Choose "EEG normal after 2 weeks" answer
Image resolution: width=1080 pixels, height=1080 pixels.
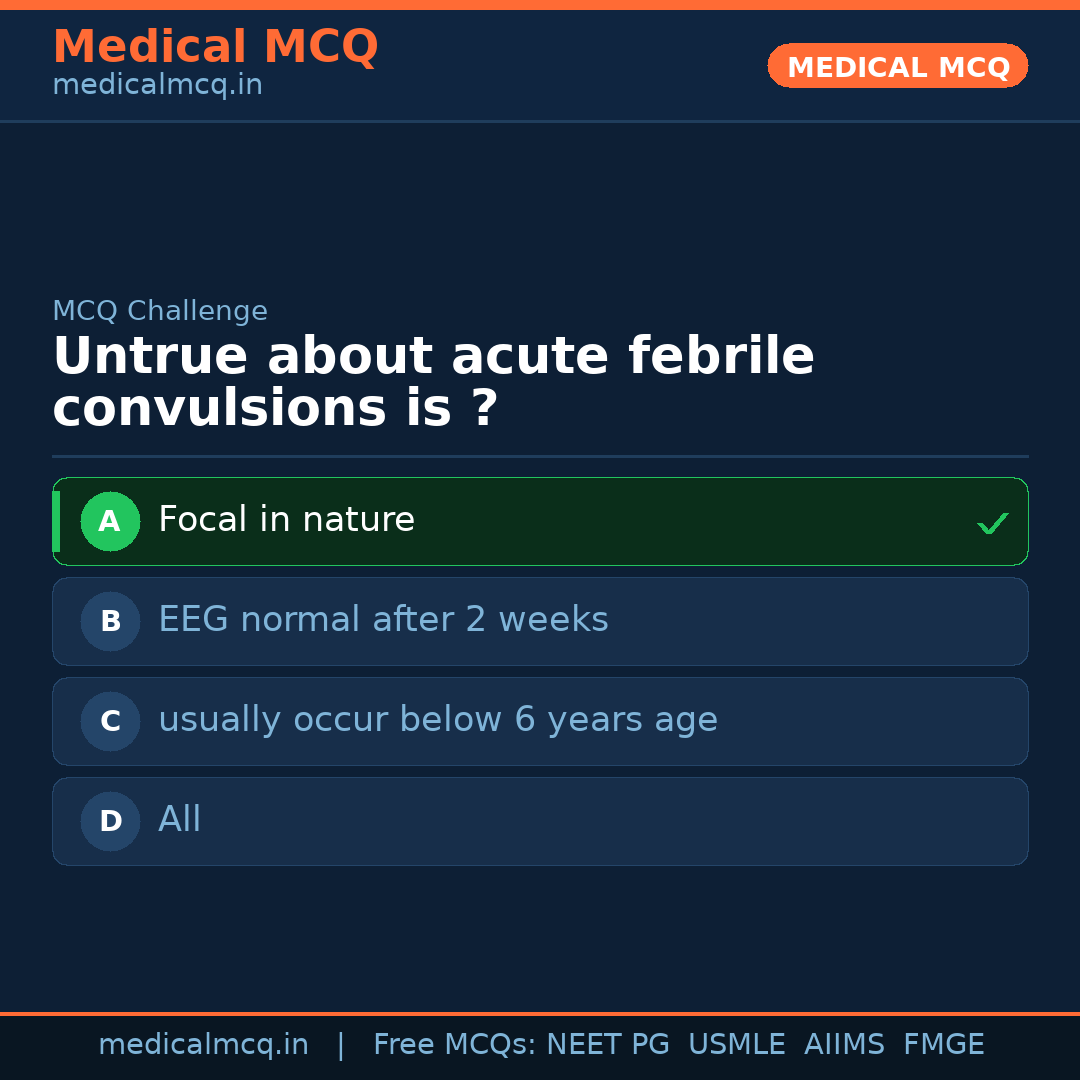pyautogui.click(x=383, y=620)
